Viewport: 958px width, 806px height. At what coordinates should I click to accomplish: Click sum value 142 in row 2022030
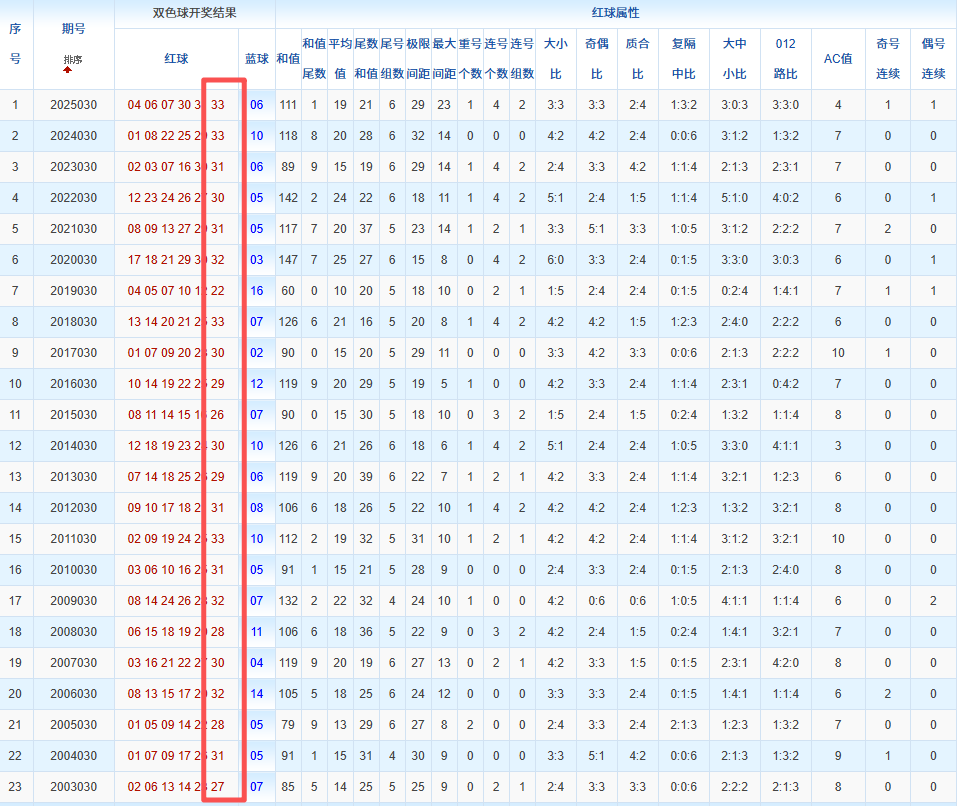pyautogui.click(x=288, y=197)
